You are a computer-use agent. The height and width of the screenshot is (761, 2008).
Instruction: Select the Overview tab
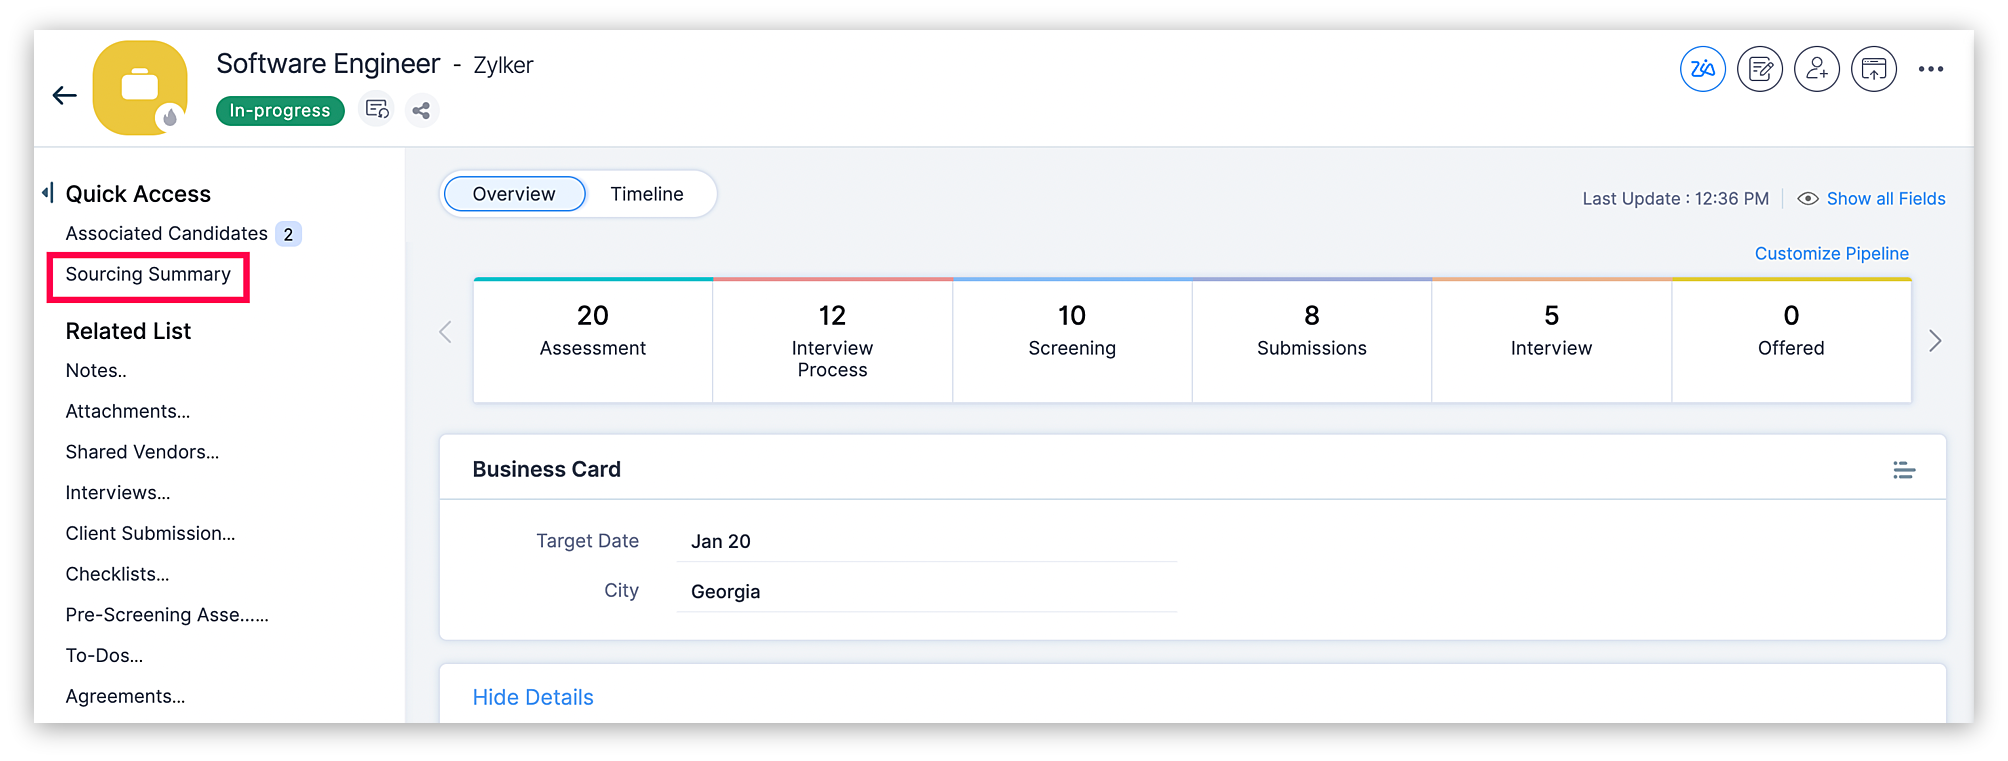514,194
